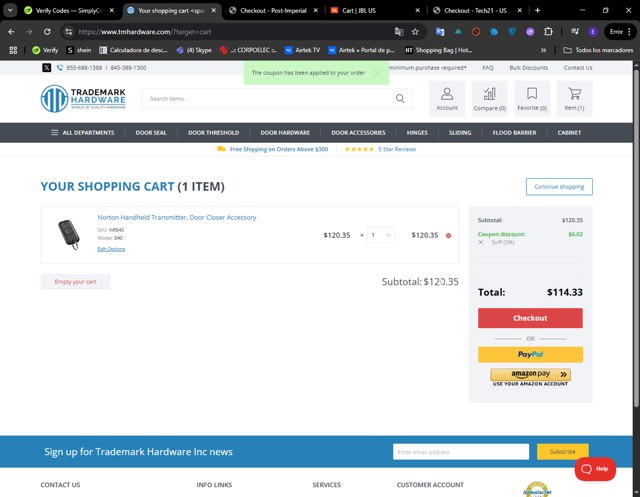640x497 pixels.
Task: Focus the newsletter email address field
Action: [461, 452]
